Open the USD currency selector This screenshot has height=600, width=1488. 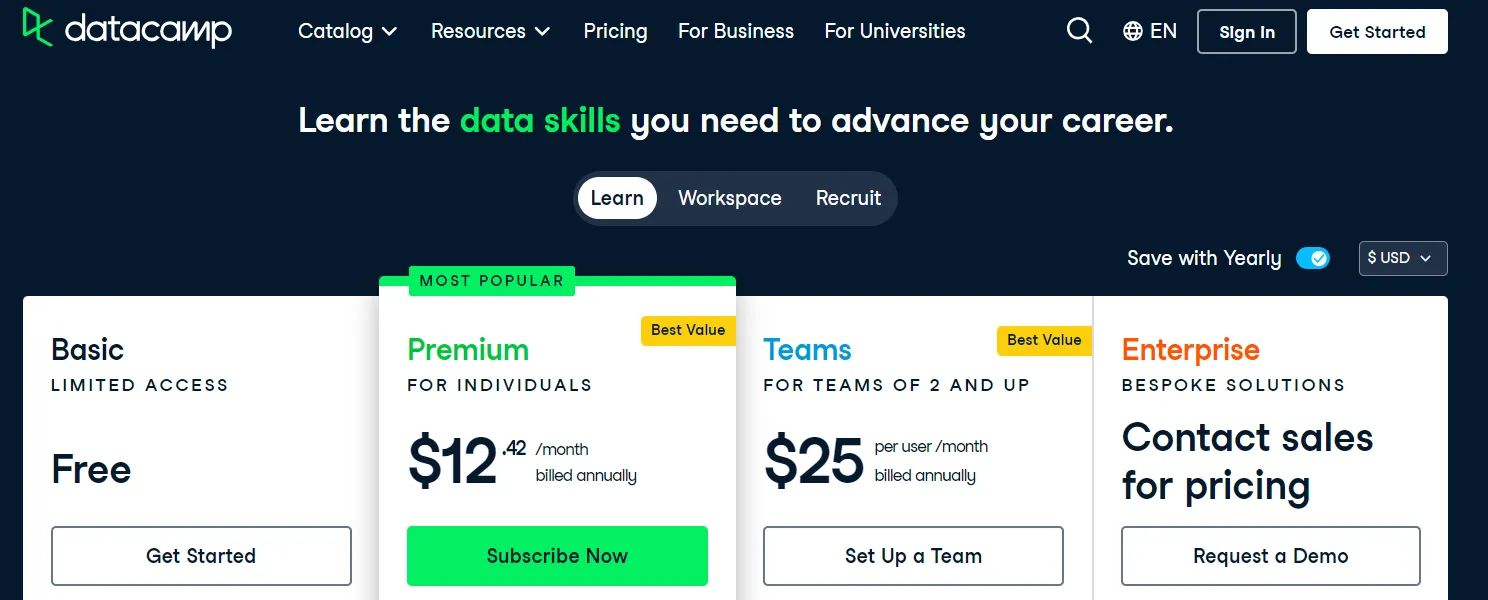click(1402, 258)
